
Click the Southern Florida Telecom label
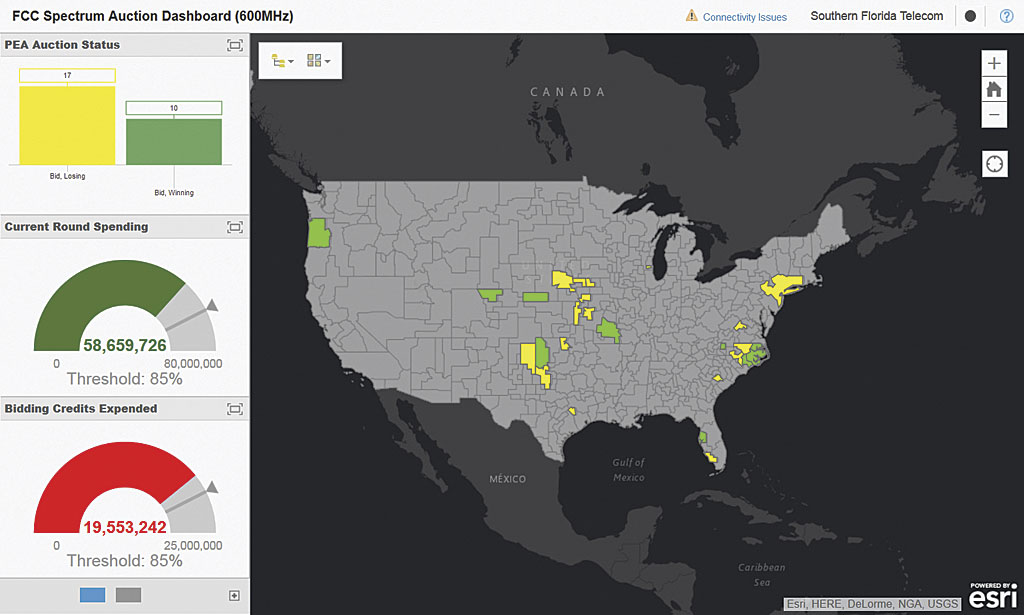[x=876, y=16]
